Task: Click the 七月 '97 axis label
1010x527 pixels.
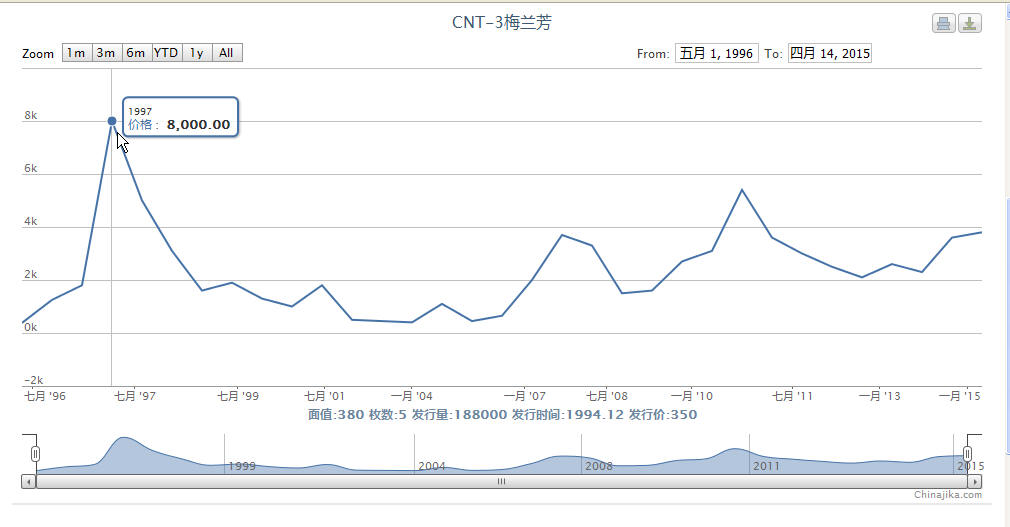Action: pos(135,396)
